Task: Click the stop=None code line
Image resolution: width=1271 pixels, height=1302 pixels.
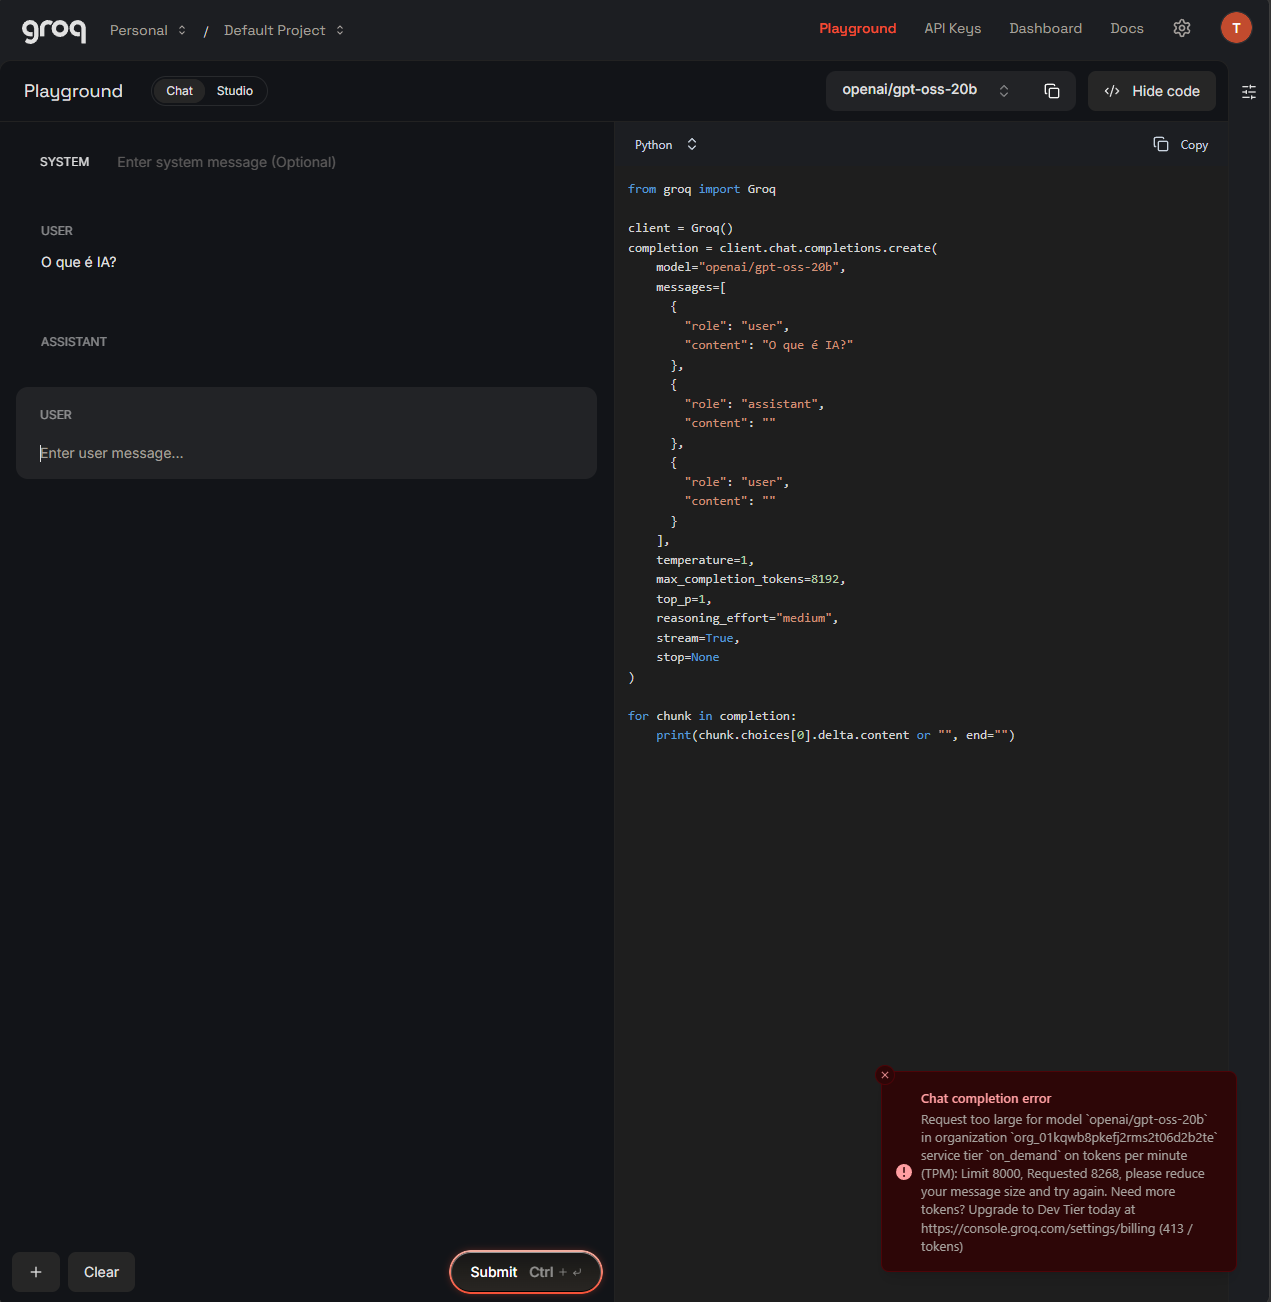Action: (688, 657)
